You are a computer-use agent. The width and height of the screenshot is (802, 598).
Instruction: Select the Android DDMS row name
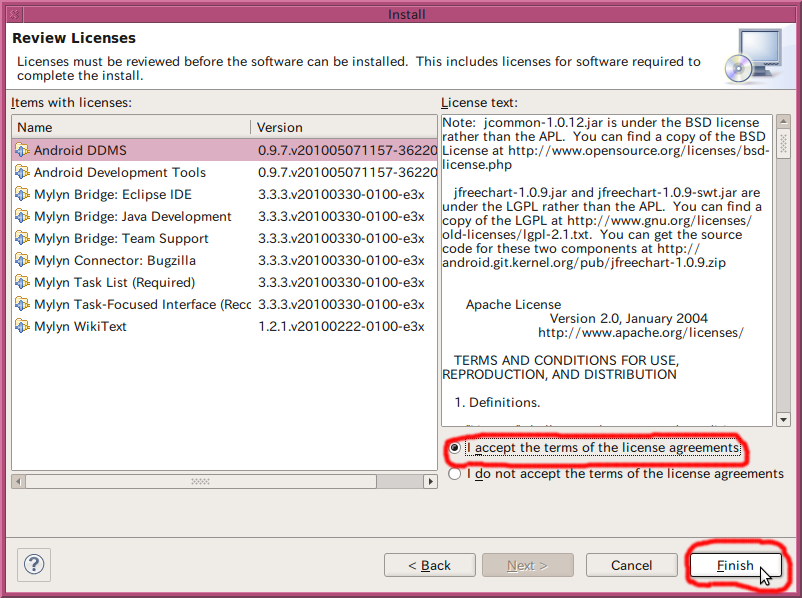point(80,150)
